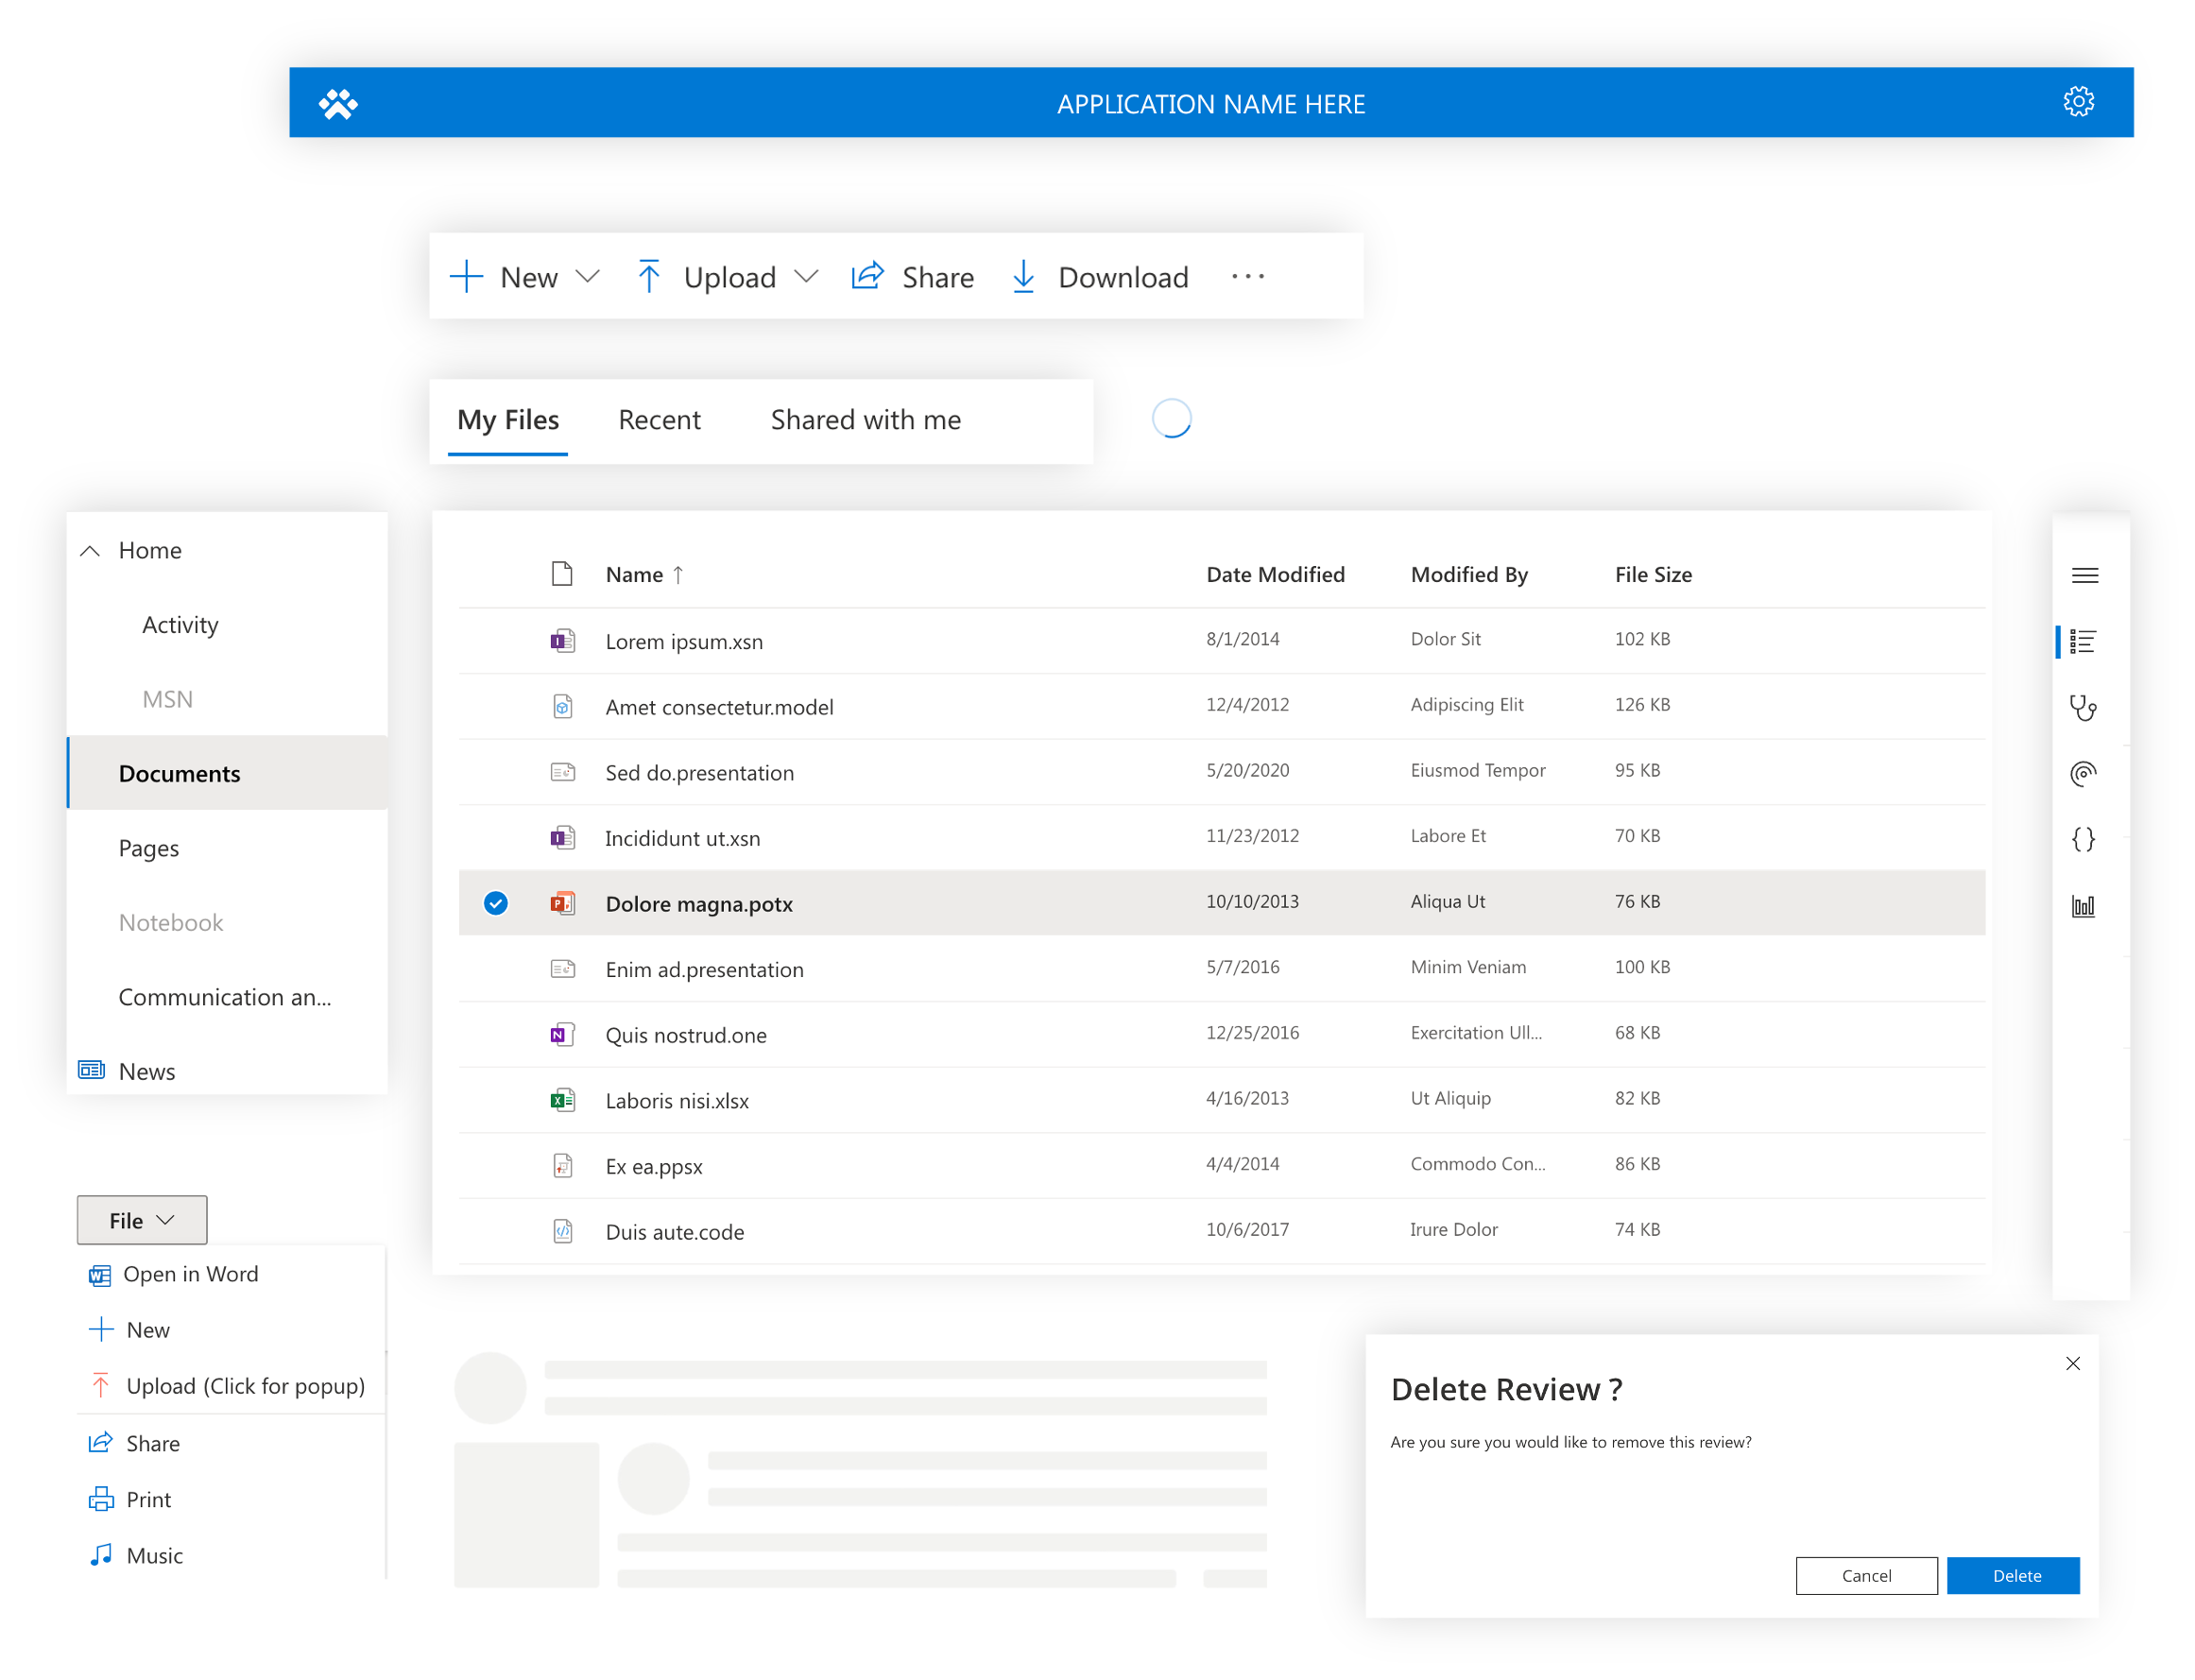
Task: Check the file selection indicator circle
Action: pos(496,901)
